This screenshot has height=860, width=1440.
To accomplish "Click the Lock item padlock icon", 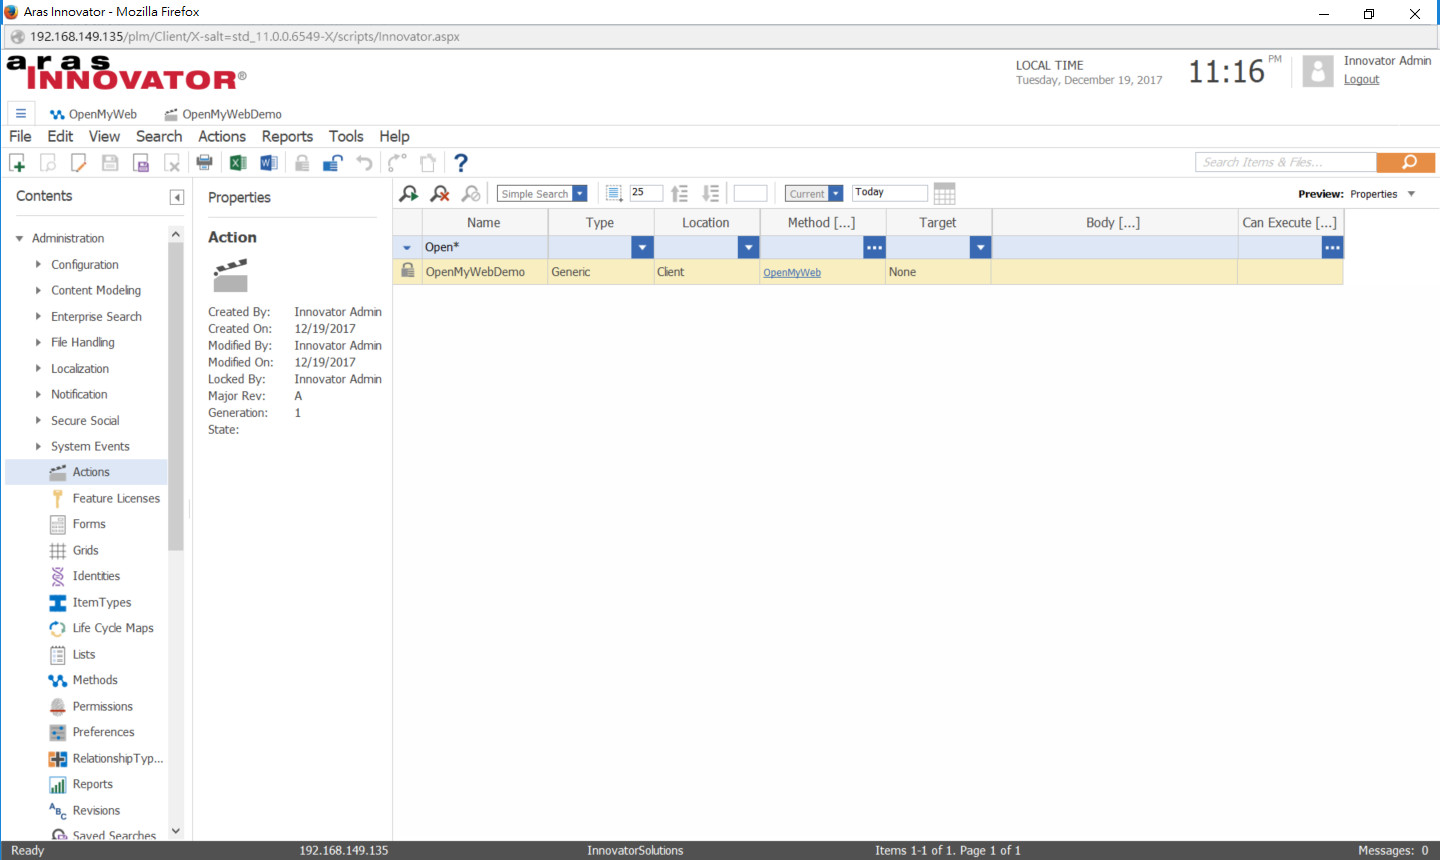I will 302,163.
